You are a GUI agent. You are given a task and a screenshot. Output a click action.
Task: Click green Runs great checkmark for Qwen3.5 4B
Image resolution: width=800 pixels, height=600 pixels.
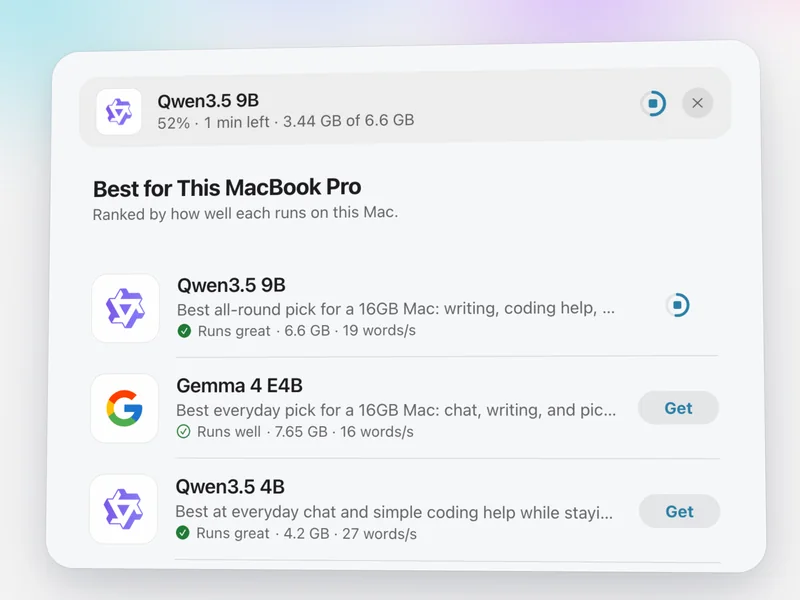click(183, 533)
